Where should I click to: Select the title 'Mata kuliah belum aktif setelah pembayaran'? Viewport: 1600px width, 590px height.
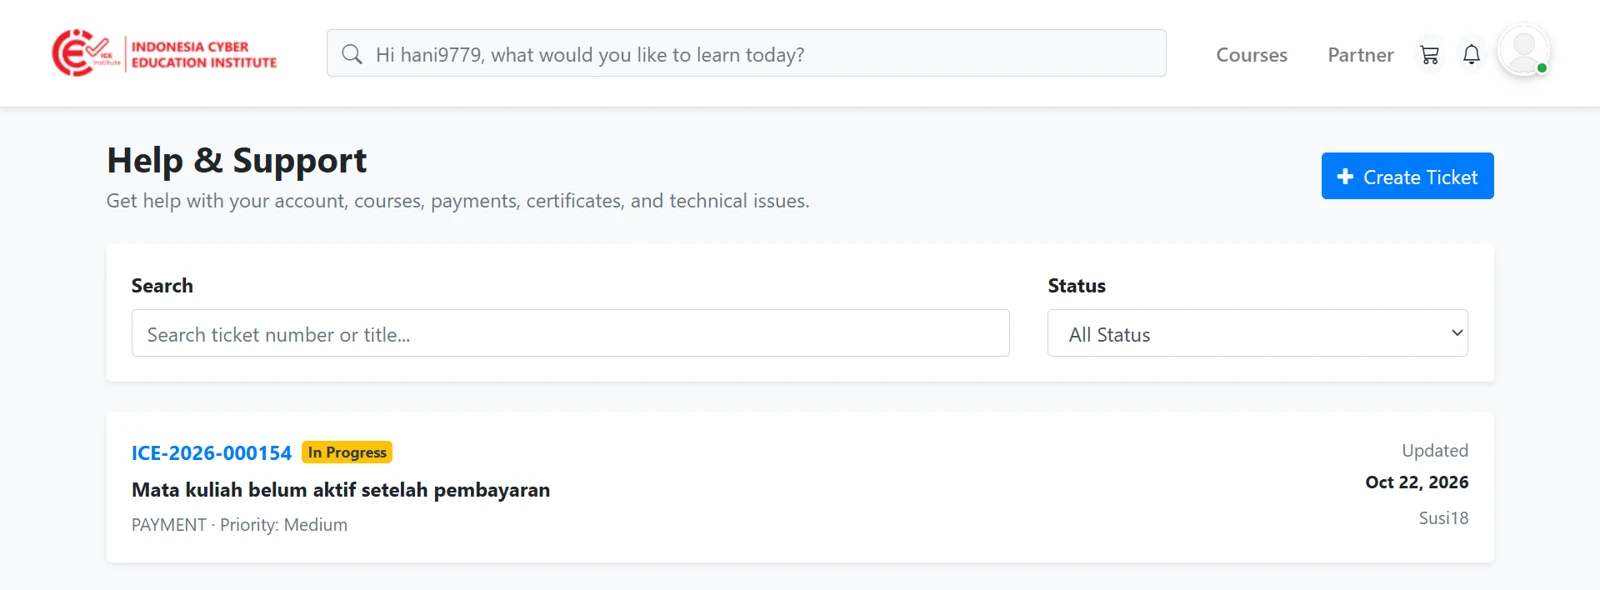[x=341, y=490]
